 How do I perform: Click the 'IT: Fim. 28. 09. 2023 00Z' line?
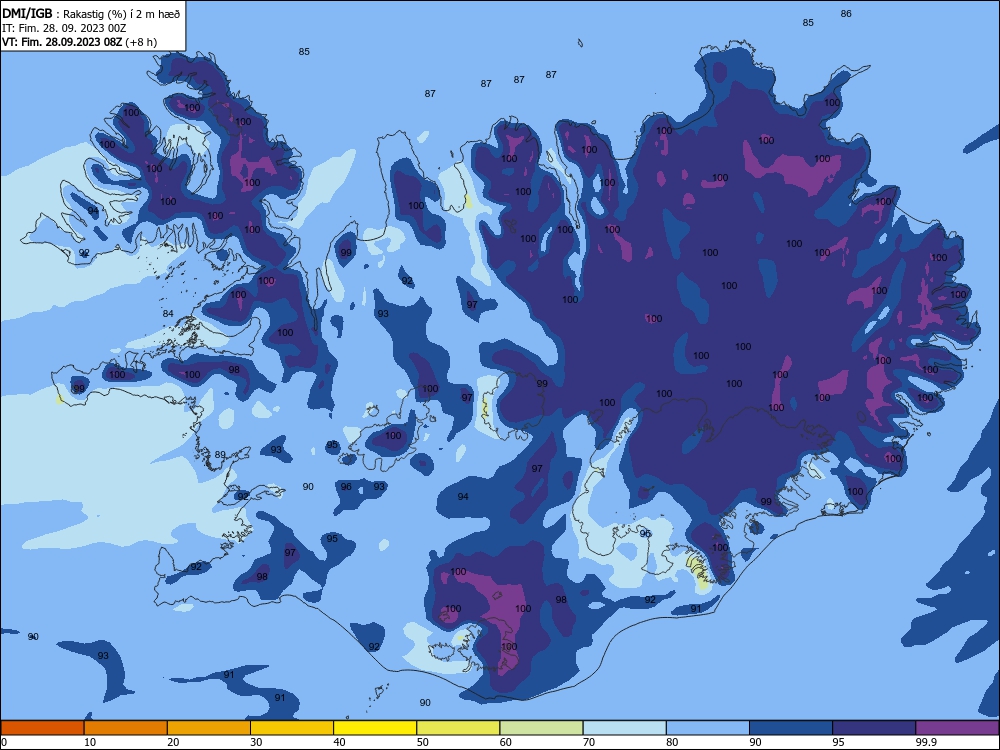coord(64,28)
